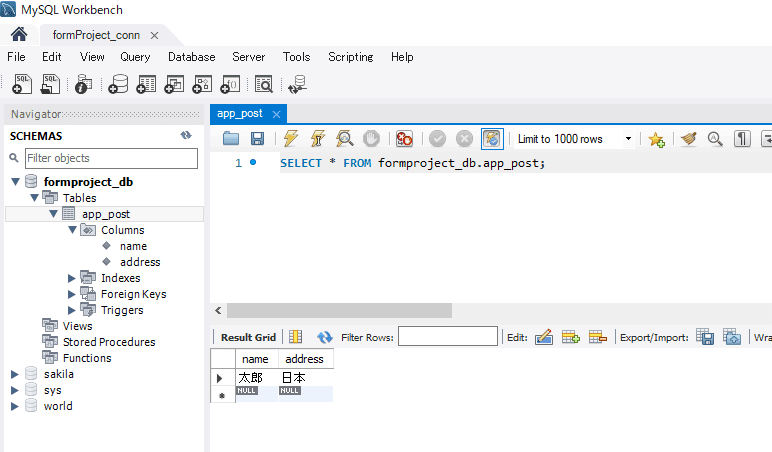Refresh the result grid data
The width and height of the screenshot is (772, 452).
point(324,337)
